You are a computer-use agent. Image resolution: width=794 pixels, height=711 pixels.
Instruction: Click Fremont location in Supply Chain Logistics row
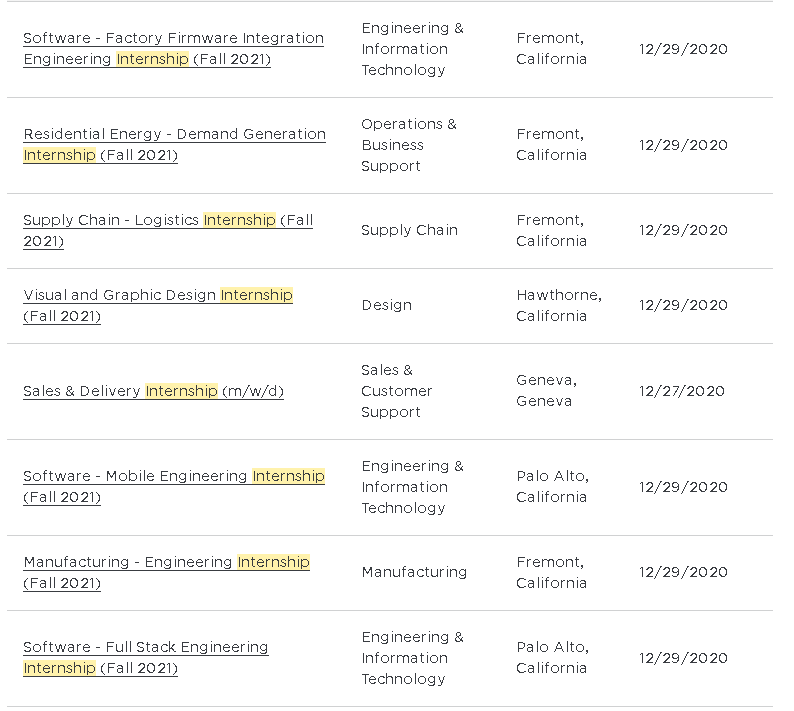tap(551, 230)
